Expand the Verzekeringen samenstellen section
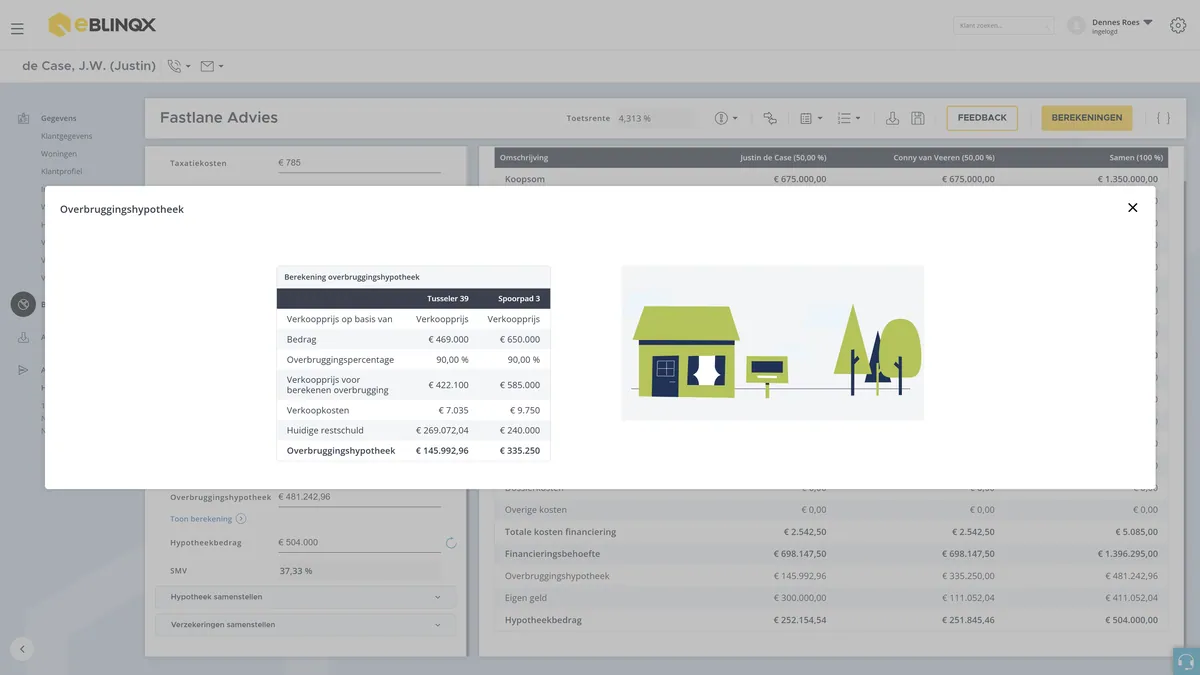 point(305,625)
